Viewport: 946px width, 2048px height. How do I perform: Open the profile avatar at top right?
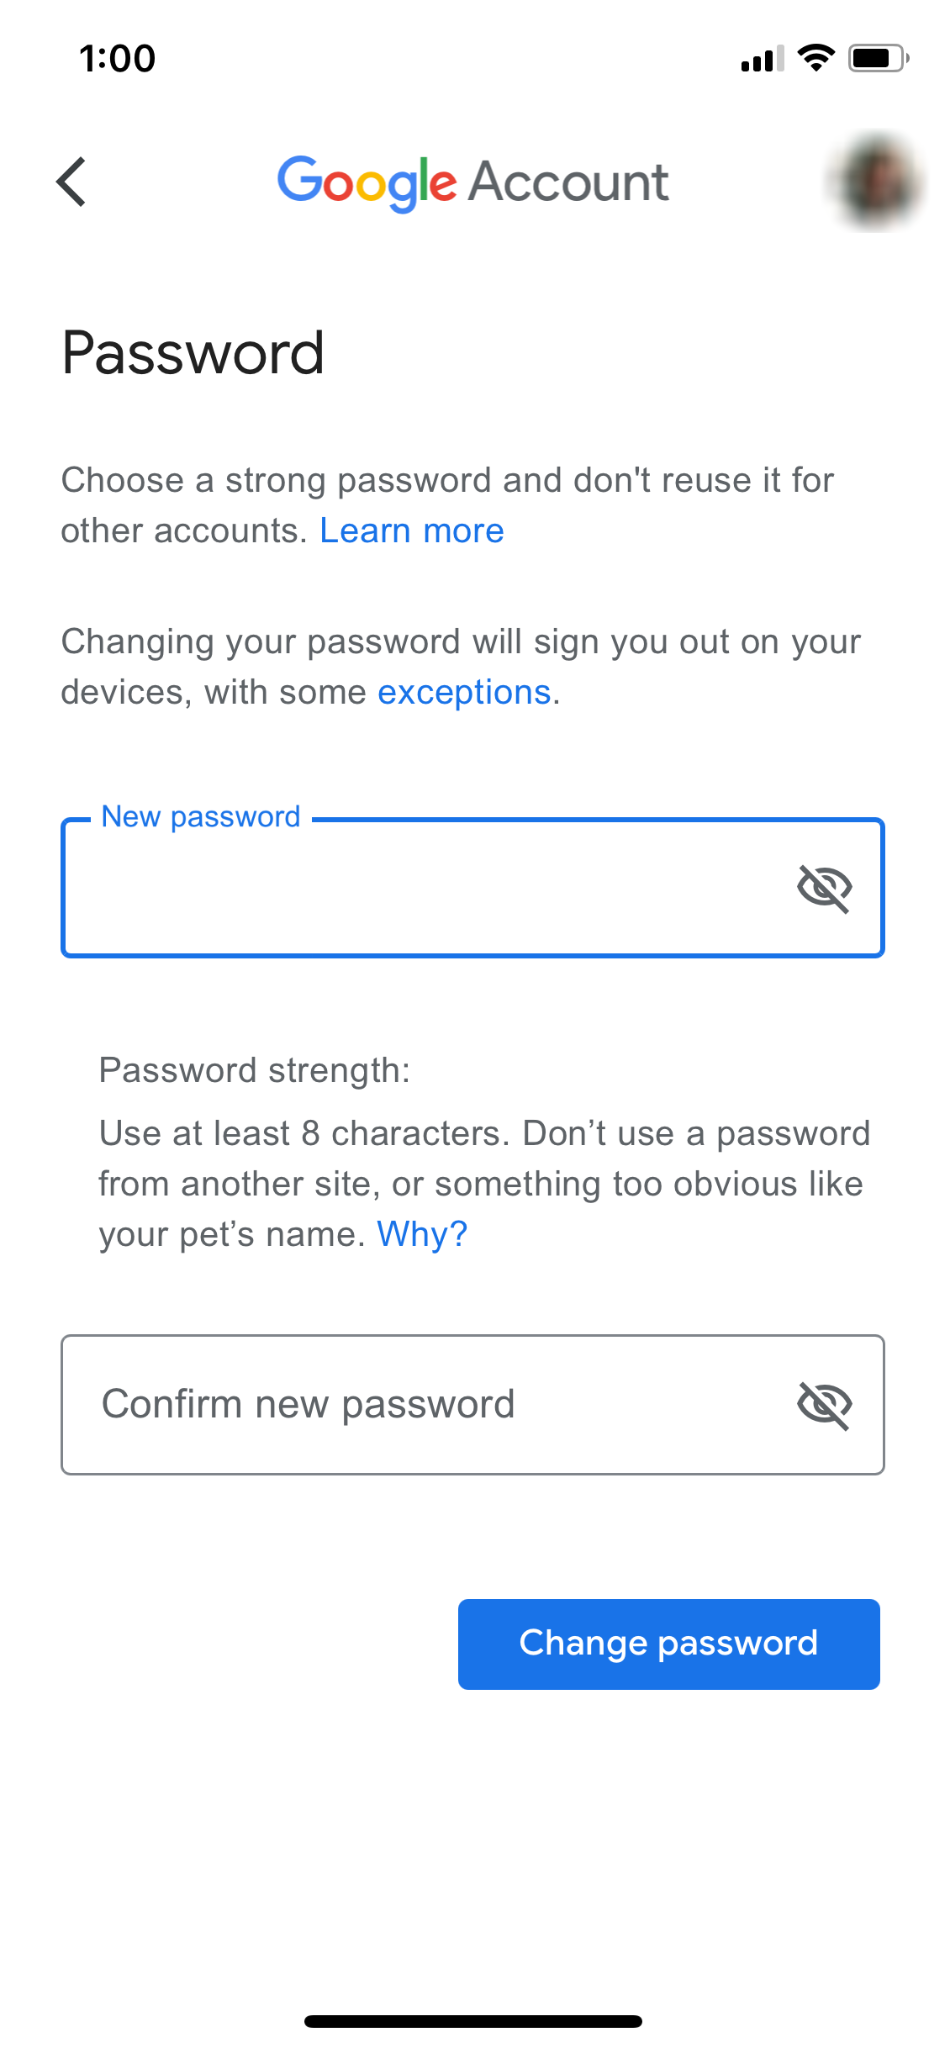click(874, 180)
